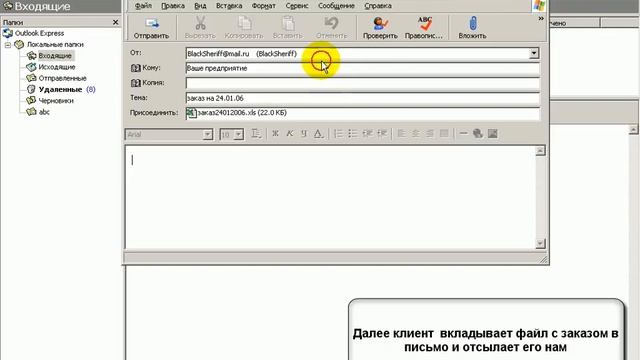
Task: Open the От sender account dropdown
Action: point(533,53)
